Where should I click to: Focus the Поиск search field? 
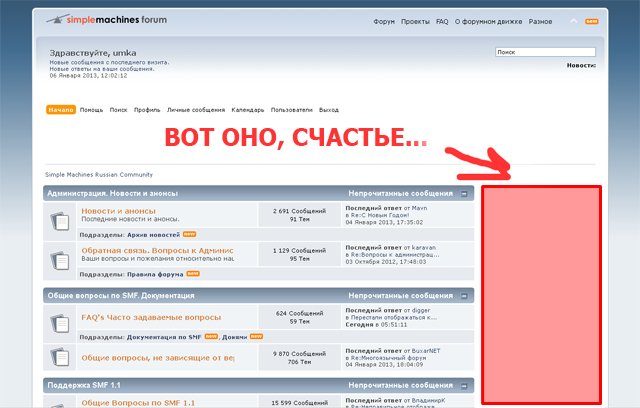[x=545, y=52]
